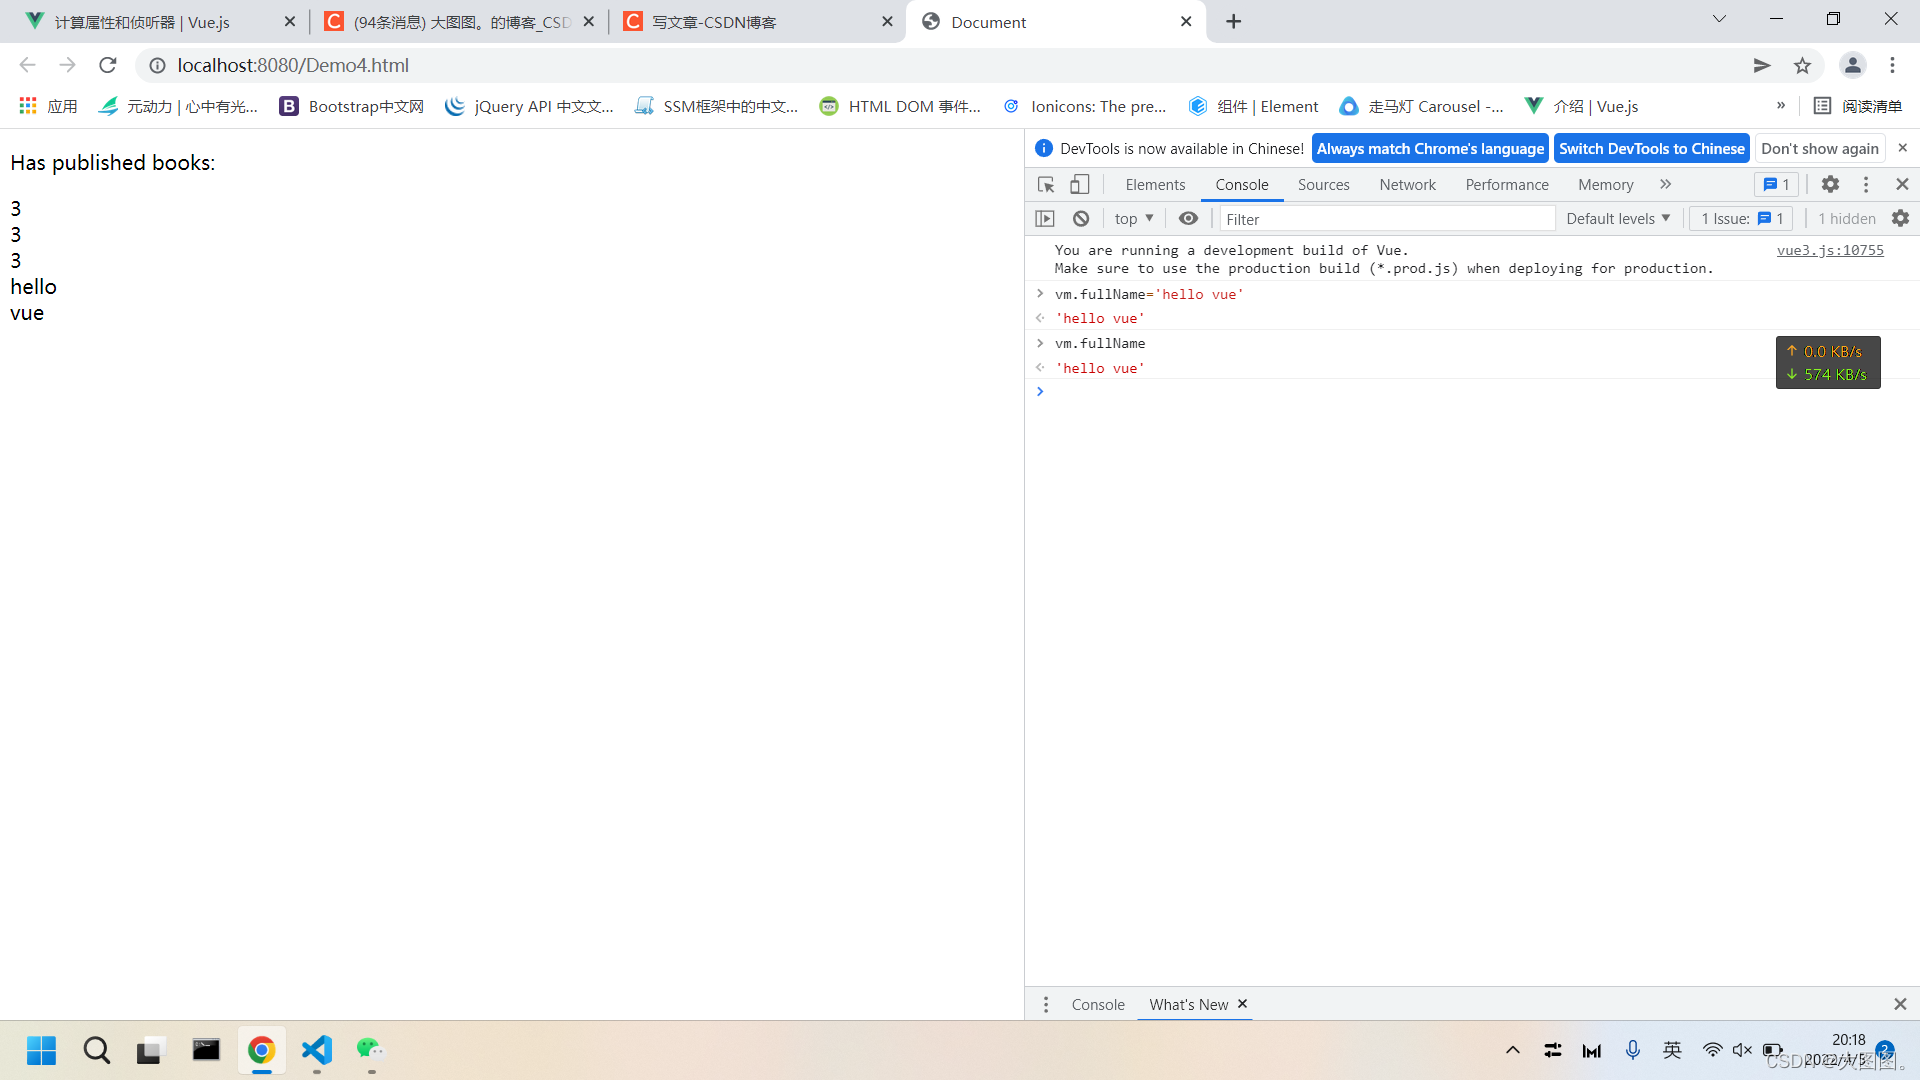Open the vue3.js:10755 source link
1920x1080 pixels.
point(1829,251)
